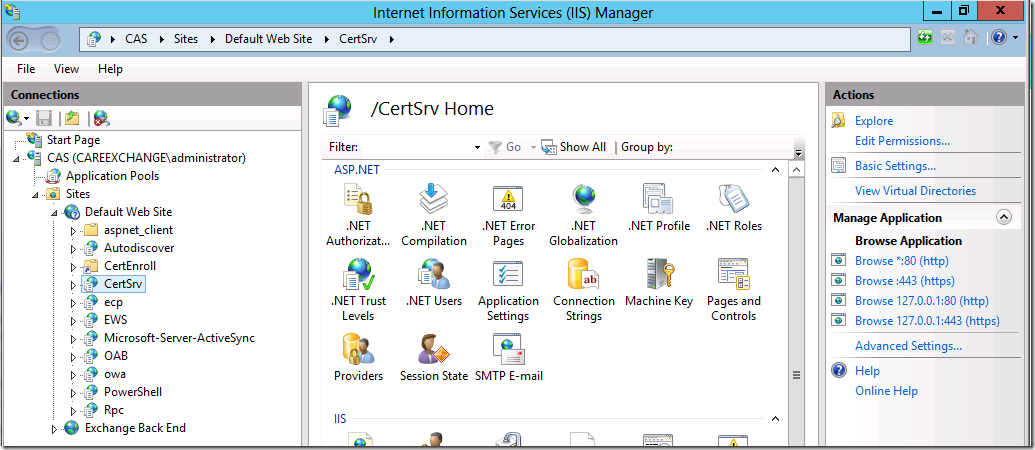
Task: Click the Forward navigation arrow button
Action: (50, 40)
